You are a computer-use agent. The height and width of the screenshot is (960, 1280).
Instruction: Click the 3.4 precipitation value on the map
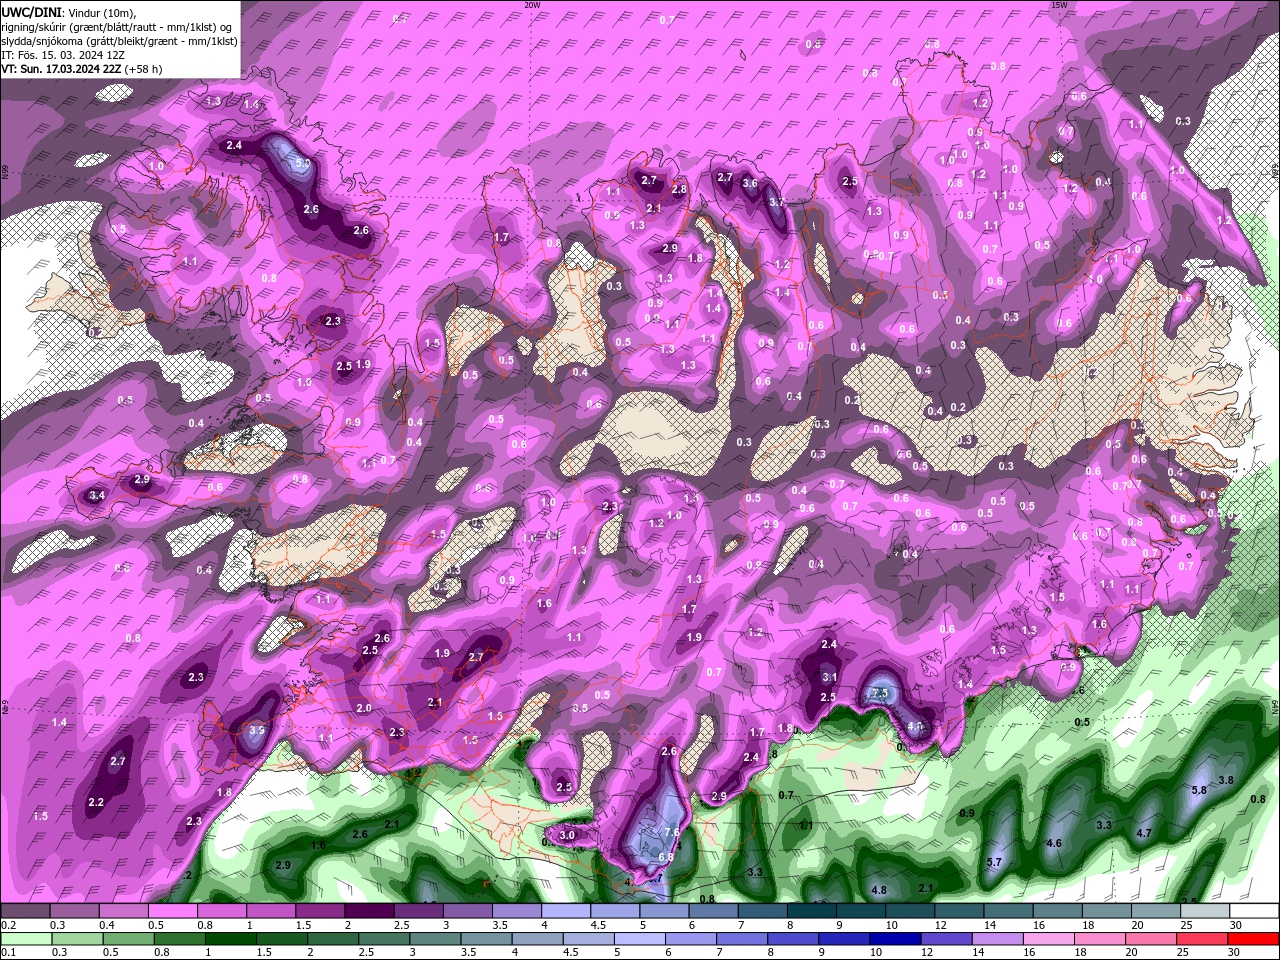(x=96, y=495)
